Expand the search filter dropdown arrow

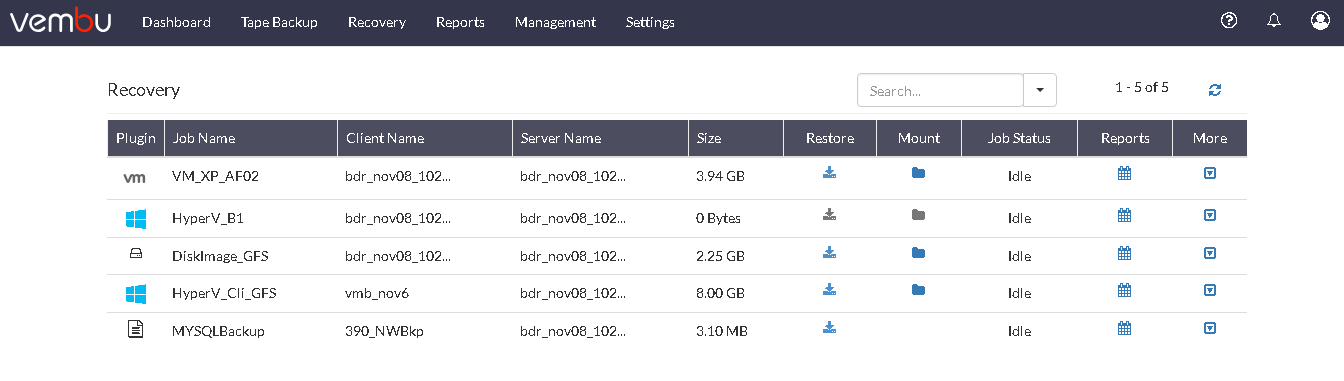(1040, 90)
